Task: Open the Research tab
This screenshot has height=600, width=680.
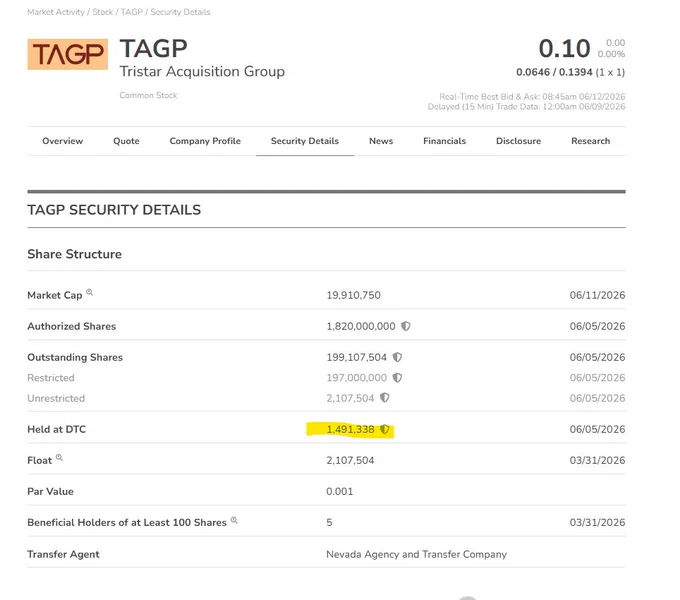Action: pyautogui.click(x=591, y=141)
